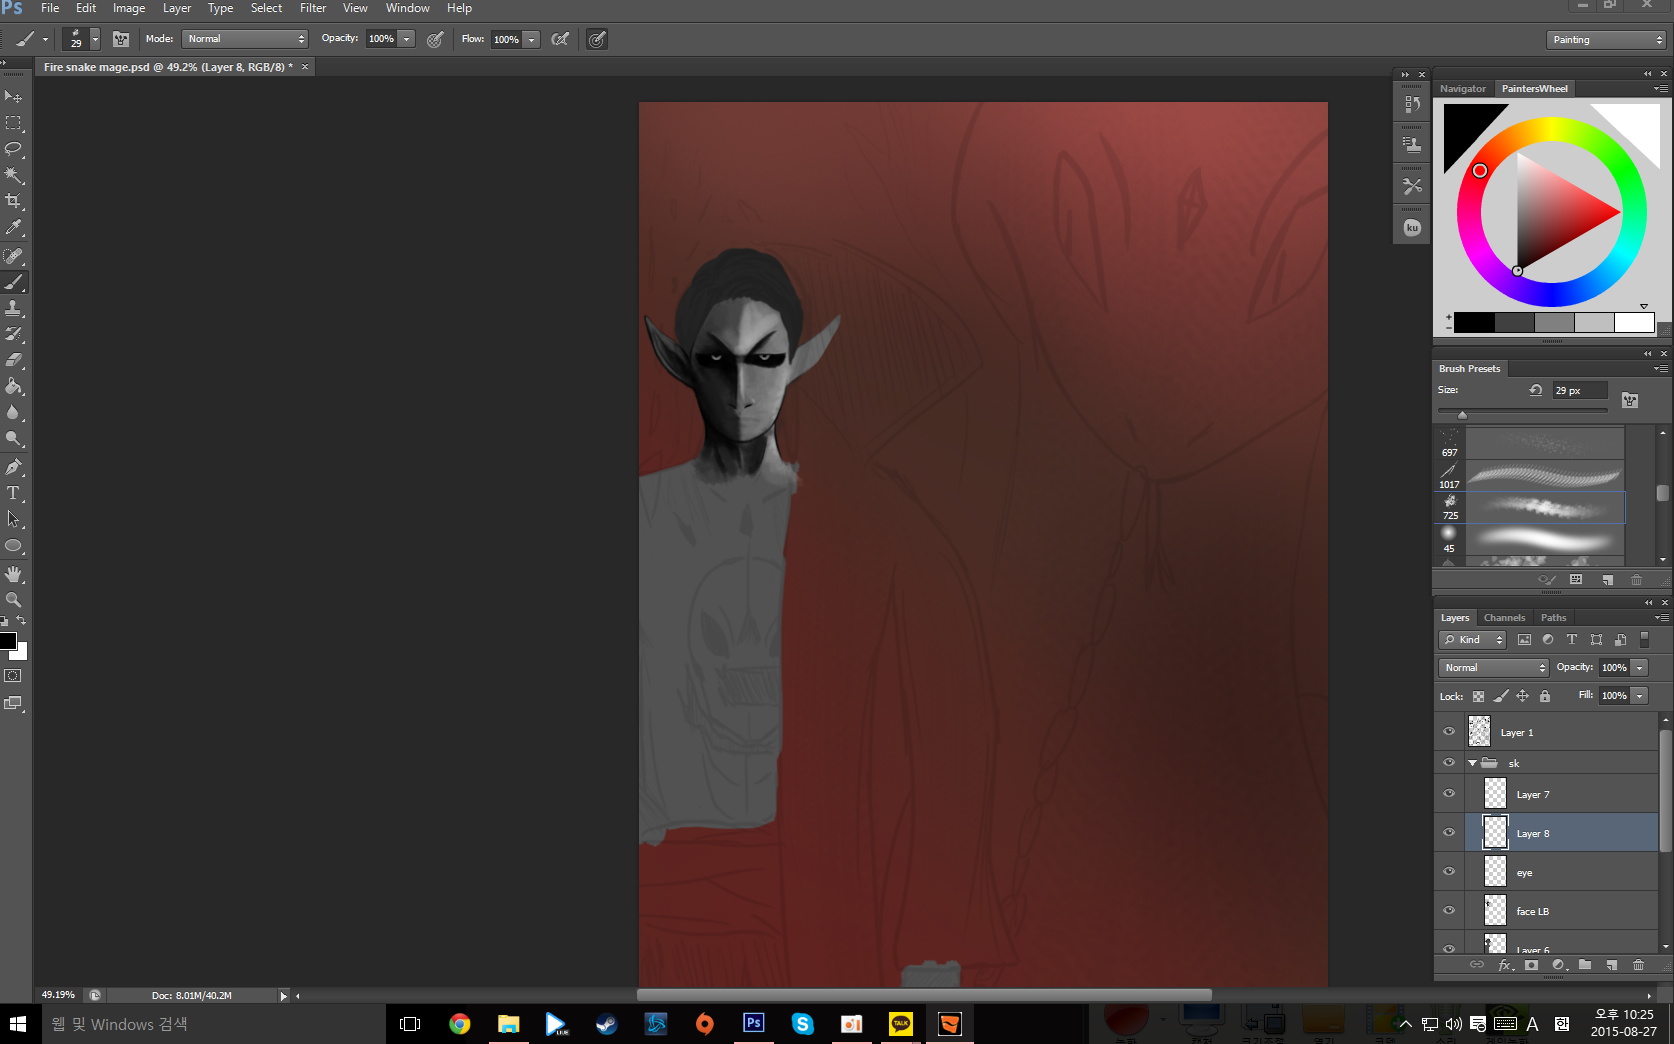This screenshot has width=1674, height=1044.
Task: Select the Zoom tool
Action: pyautogui.click(x=13, y=600)
